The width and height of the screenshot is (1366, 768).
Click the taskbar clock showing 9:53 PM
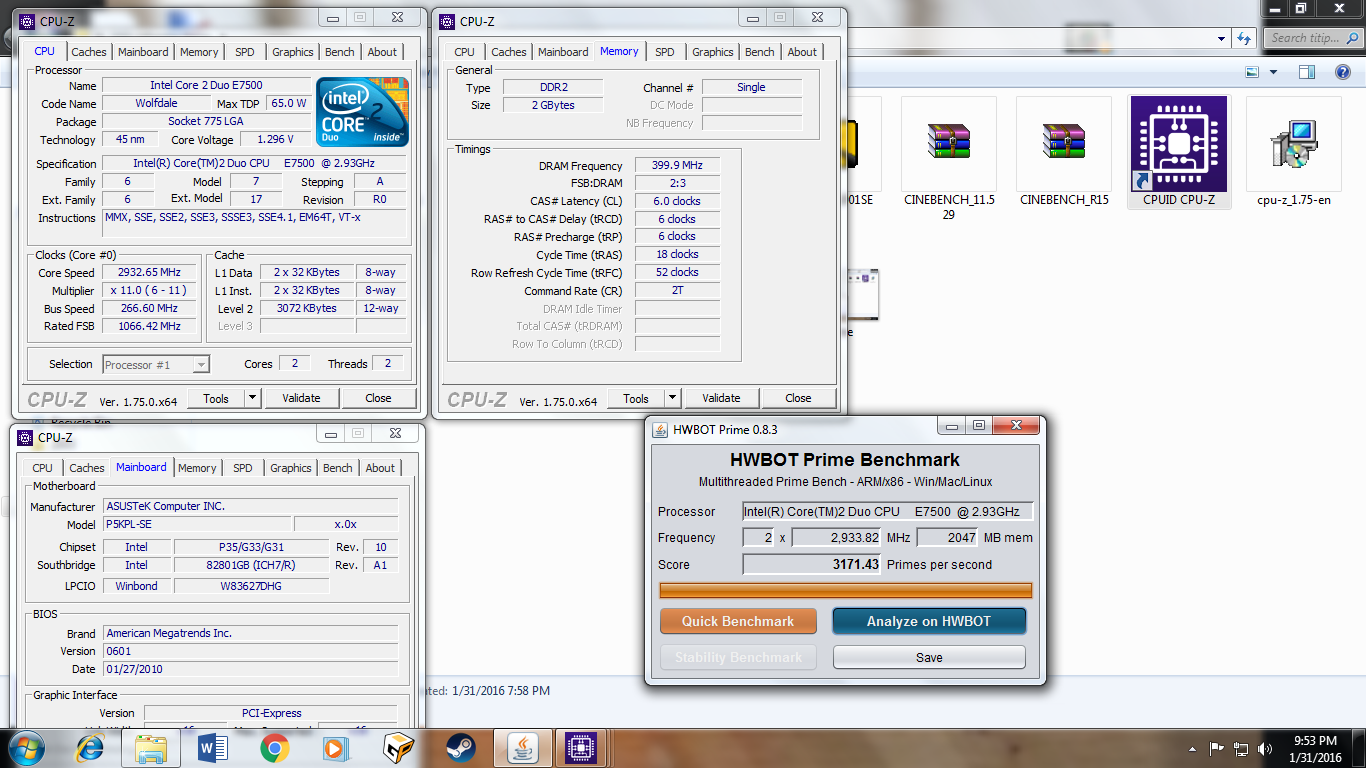(x=1314, y=748)
